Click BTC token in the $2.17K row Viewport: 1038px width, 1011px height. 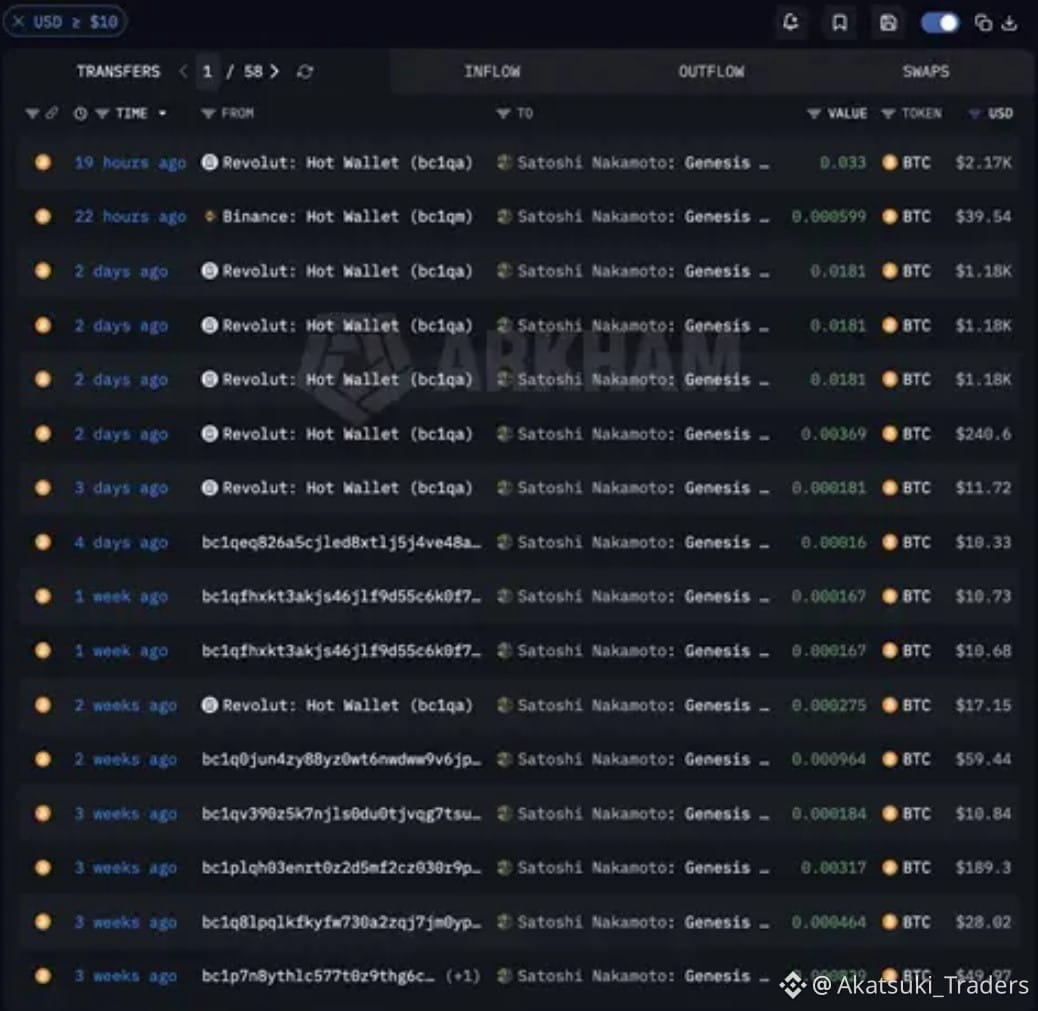(906, 162)
